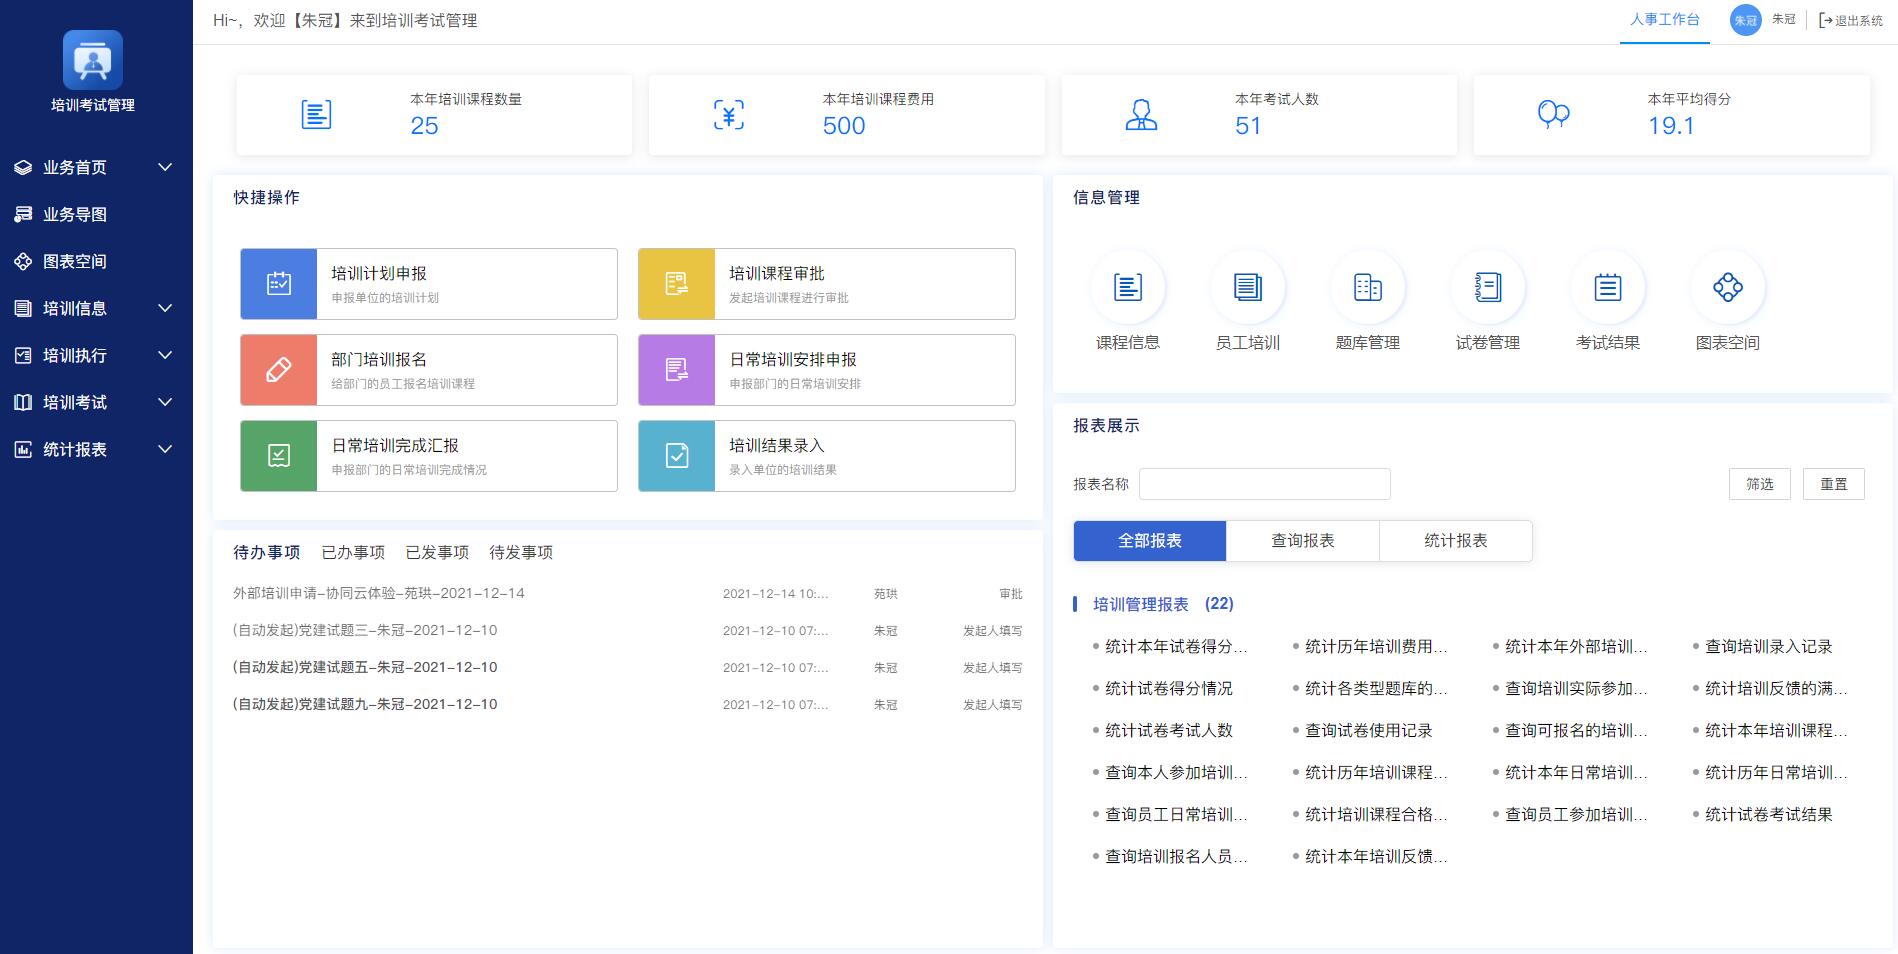The height and width of the screenshot is (954, 1898).
Task: Open 培训结果录入 quick action
Action: click(x=825, y=455)
